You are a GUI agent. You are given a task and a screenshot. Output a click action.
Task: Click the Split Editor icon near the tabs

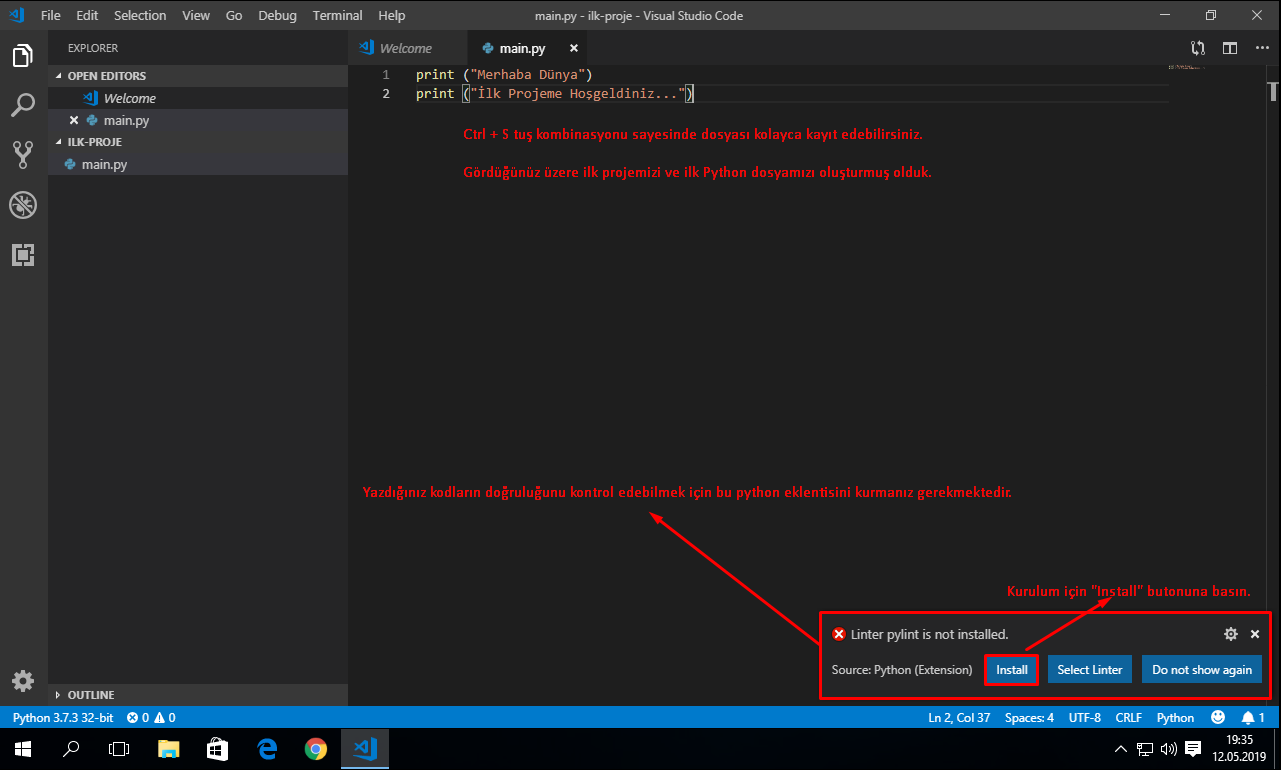1231,47
